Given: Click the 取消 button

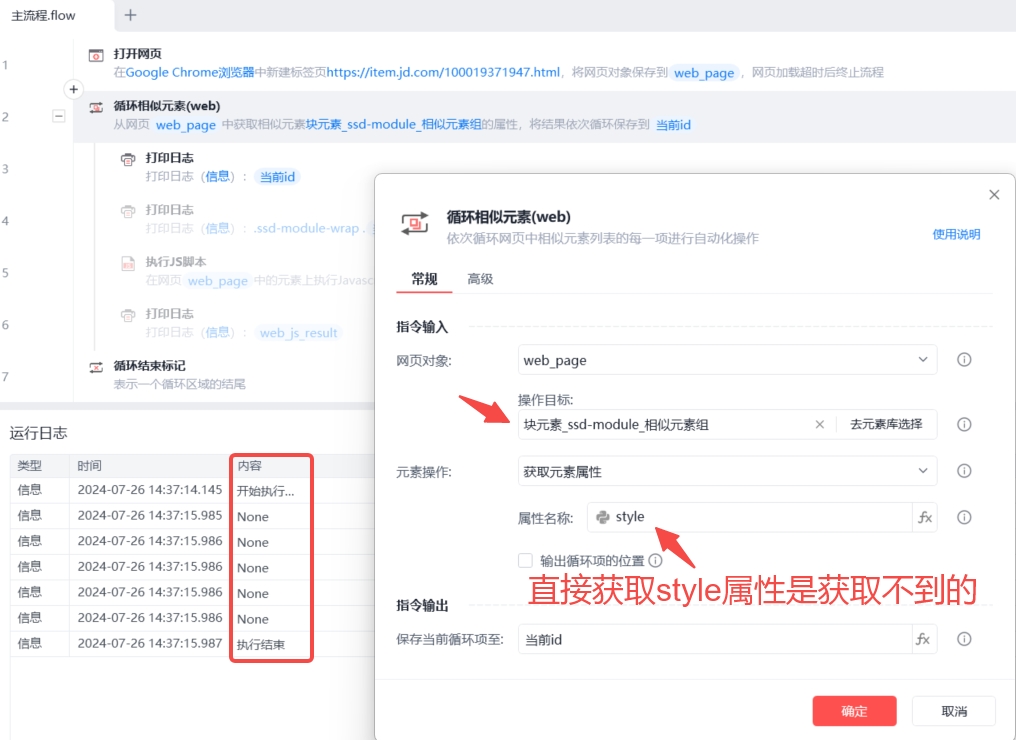Looking at the screenshot, I should click(954, 711).
